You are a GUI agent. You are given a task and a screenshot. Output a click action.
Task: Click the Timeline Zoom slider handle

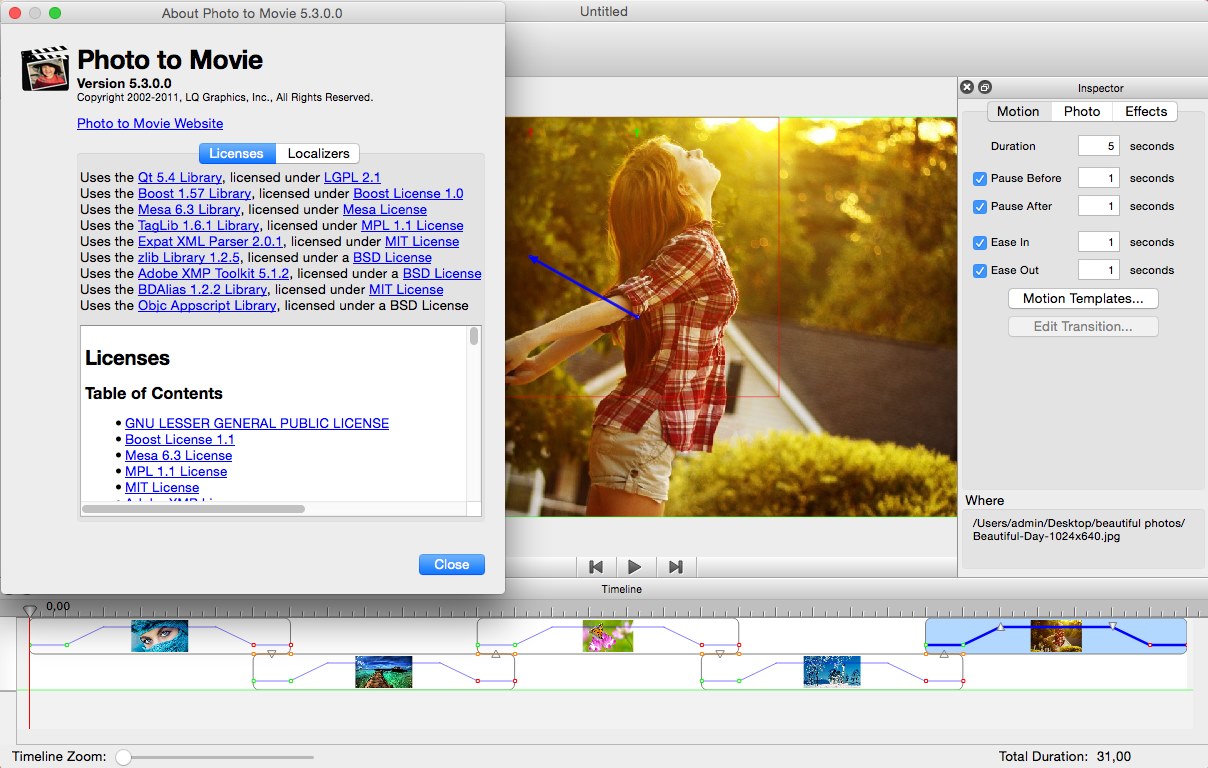tap(123, 757)
